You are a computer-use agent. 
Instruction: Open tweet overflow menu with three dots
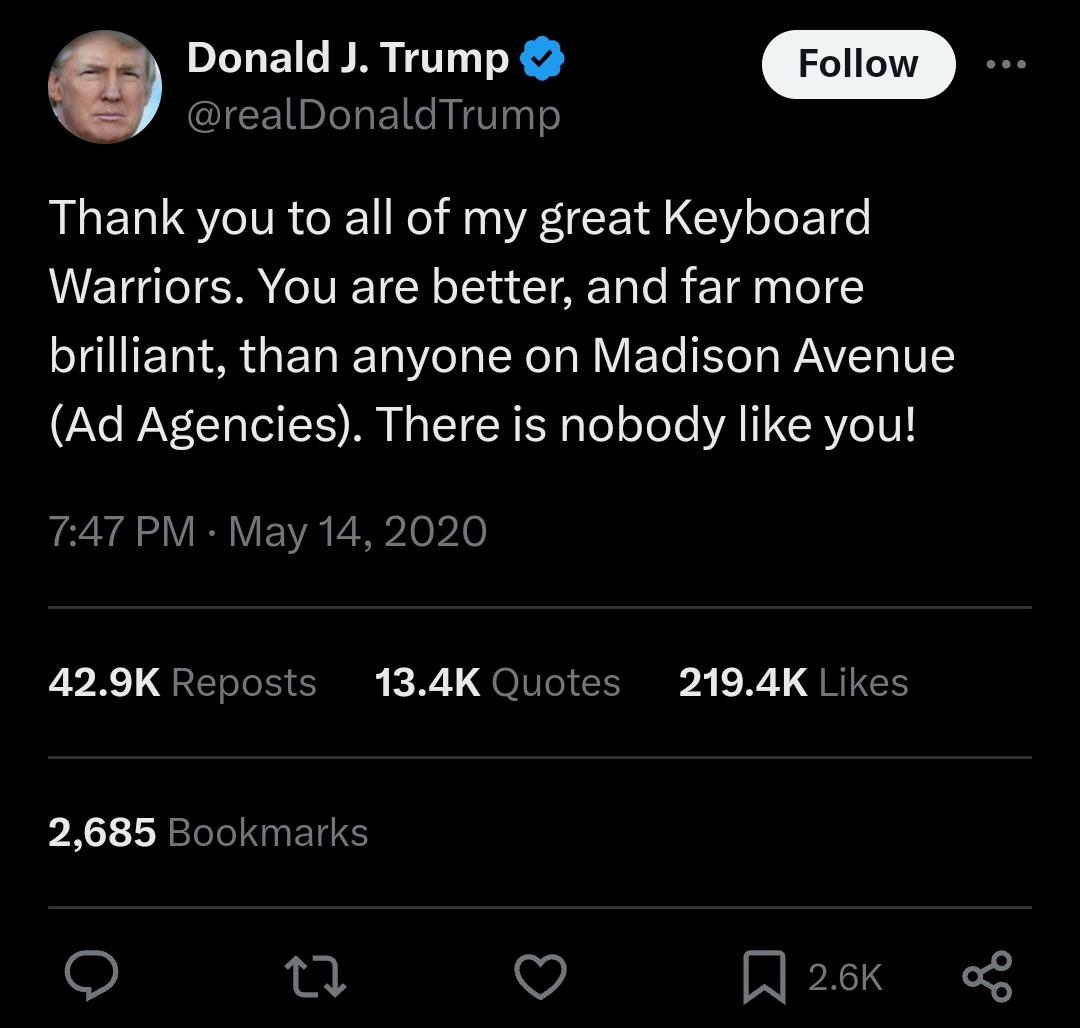tap(1006, 63)
